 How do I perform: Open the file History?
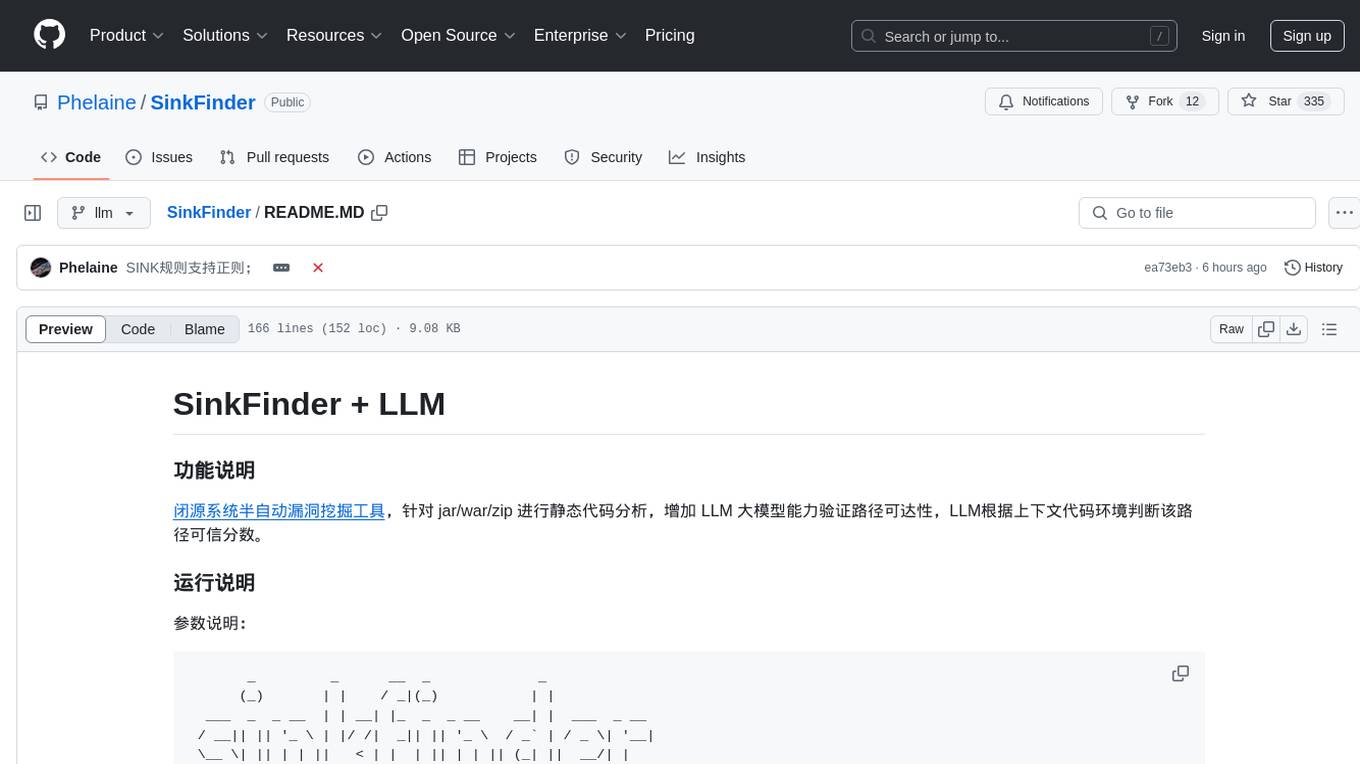pos(1313,268)
